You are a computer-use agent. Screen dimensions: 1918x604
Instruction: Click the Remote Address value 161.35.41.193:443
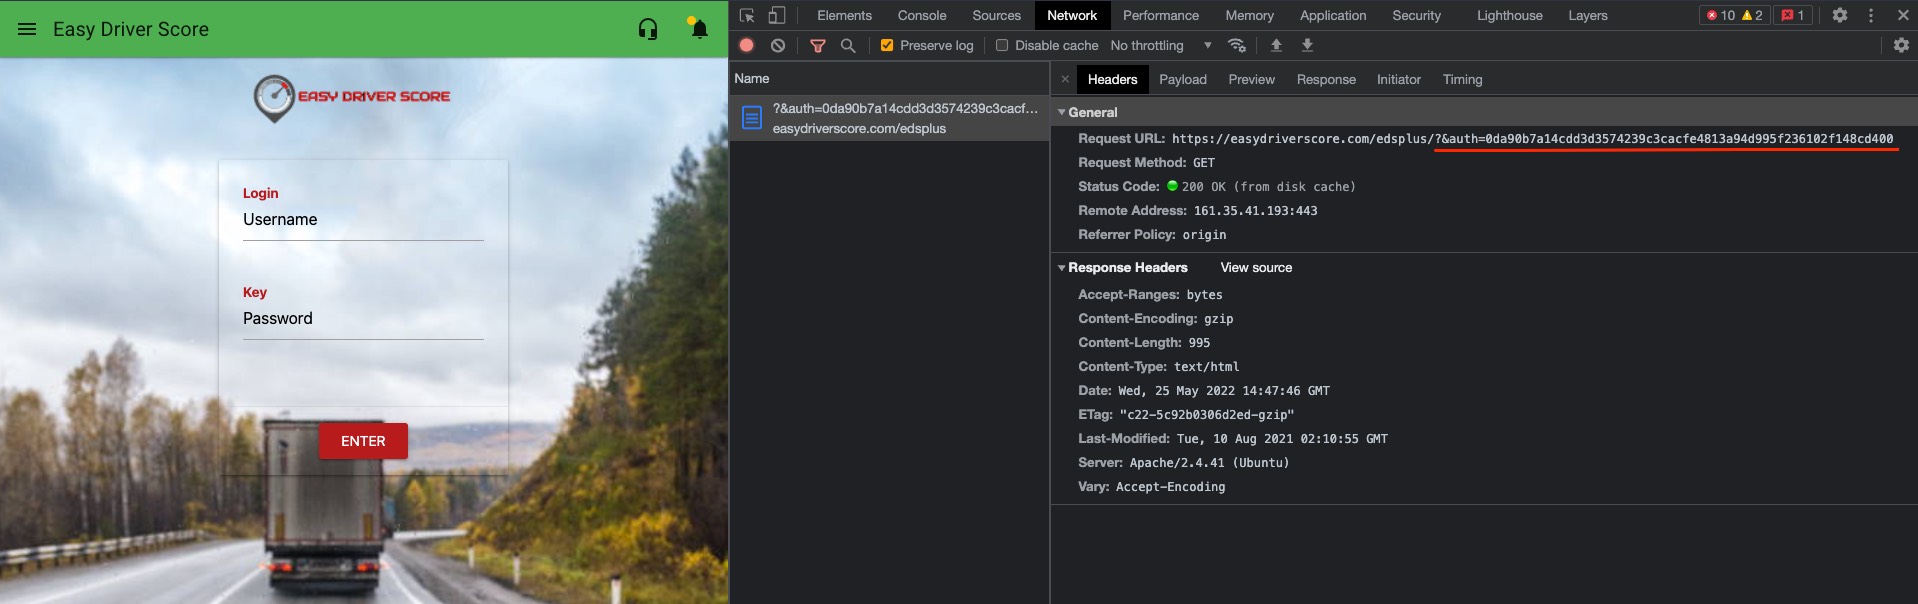click(x=1255, y=211)
